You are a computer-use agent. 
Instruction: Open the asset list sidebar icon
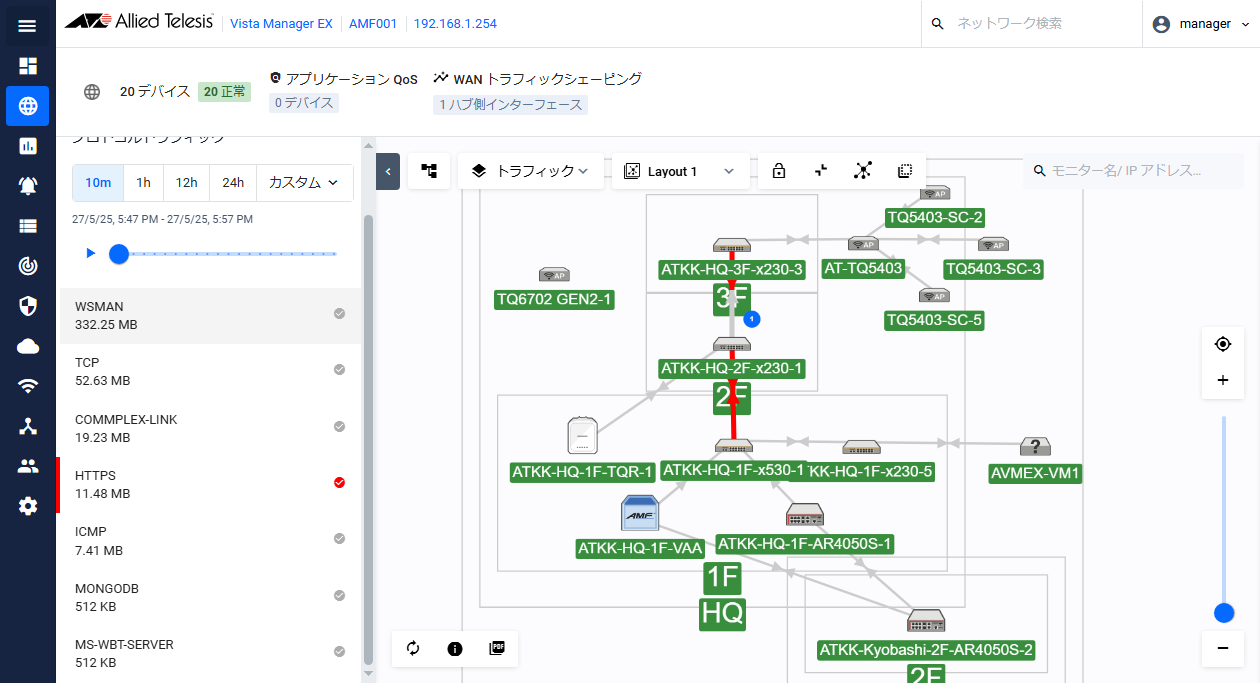[27, 226]
